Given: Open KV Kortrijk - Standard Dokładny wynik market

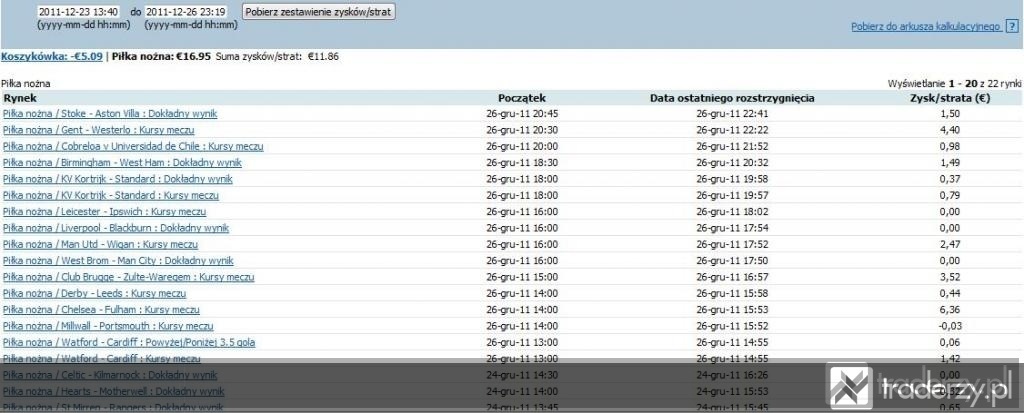Looking at the screenshot, I should click(118, 179).
